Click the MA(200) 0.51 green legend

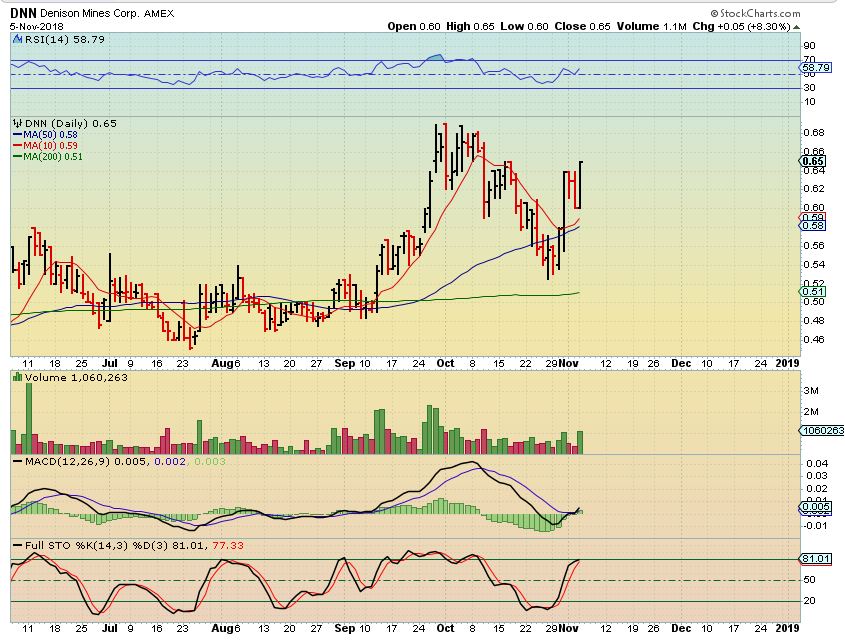[x=48, y=156]
